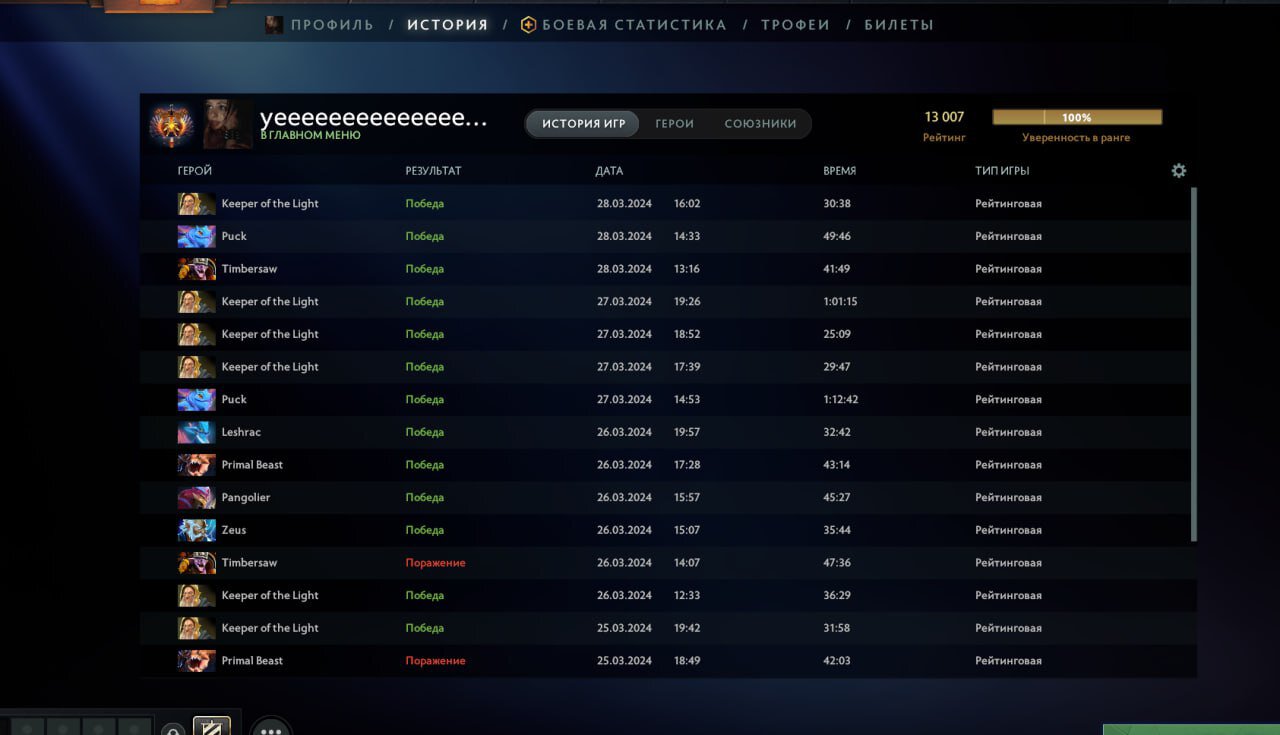Click the Leshrac hero portrait icon
The height and width of the screenshot is (735, 1280).
click(x=196, y=432)
